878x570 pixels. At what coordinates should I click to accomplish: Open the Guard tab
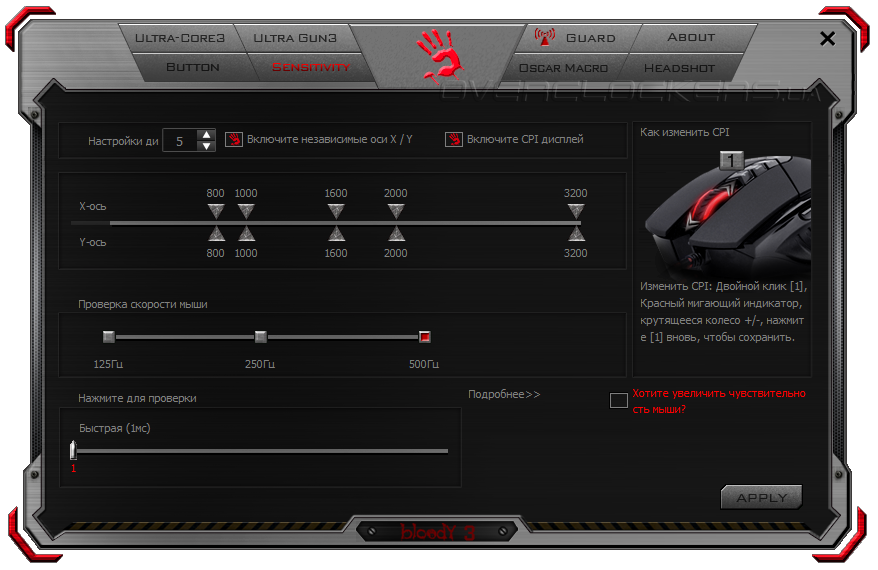coord(580,38)
